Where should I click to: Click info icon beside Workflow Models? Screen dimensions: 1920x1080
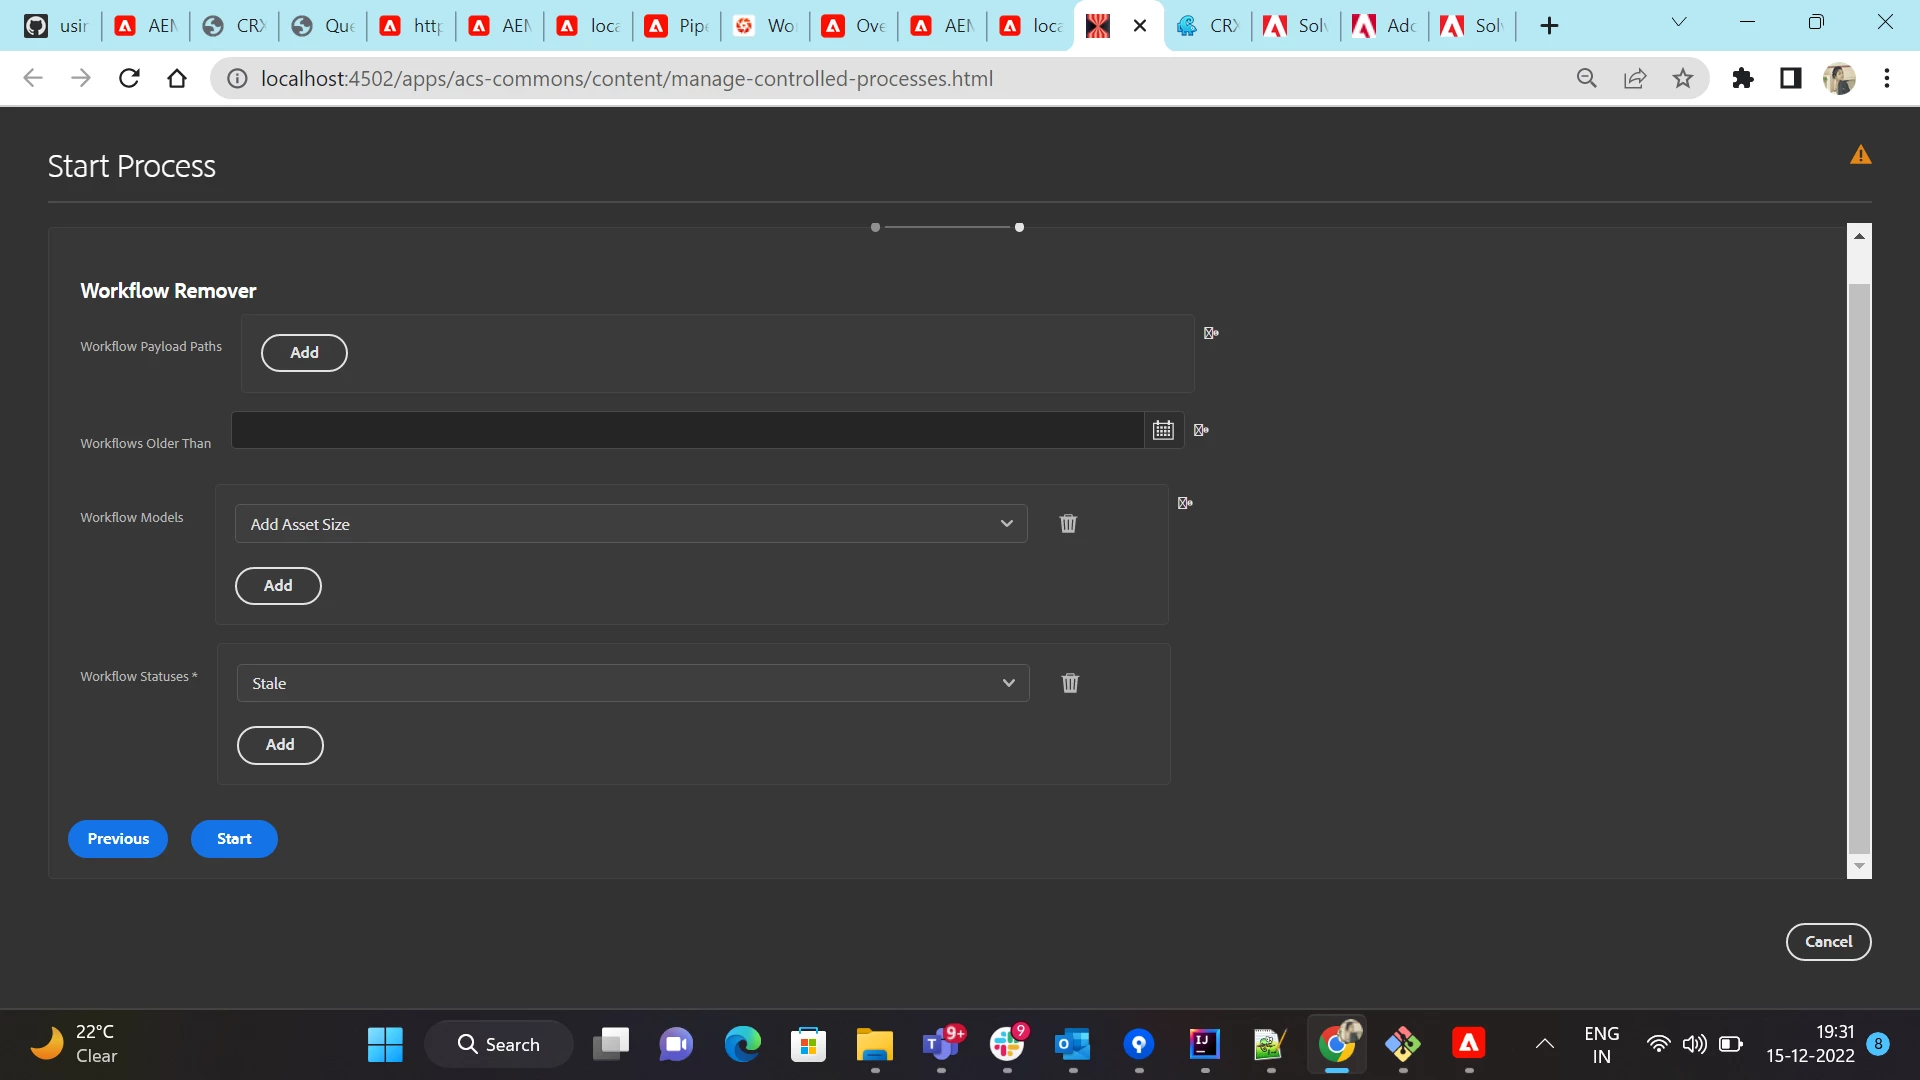click(1185, 503)
